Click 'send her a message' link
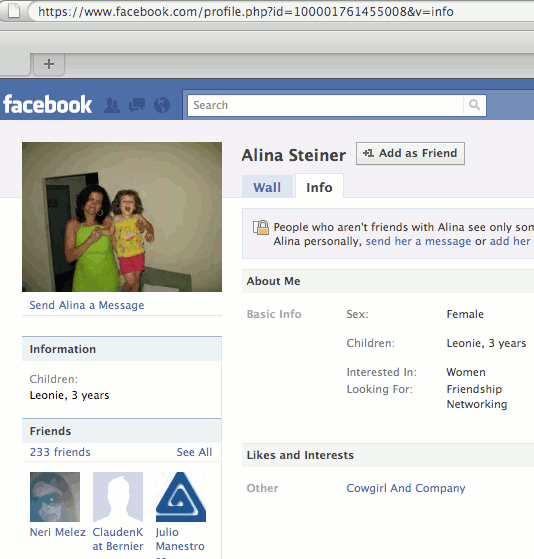 [418, 241]
